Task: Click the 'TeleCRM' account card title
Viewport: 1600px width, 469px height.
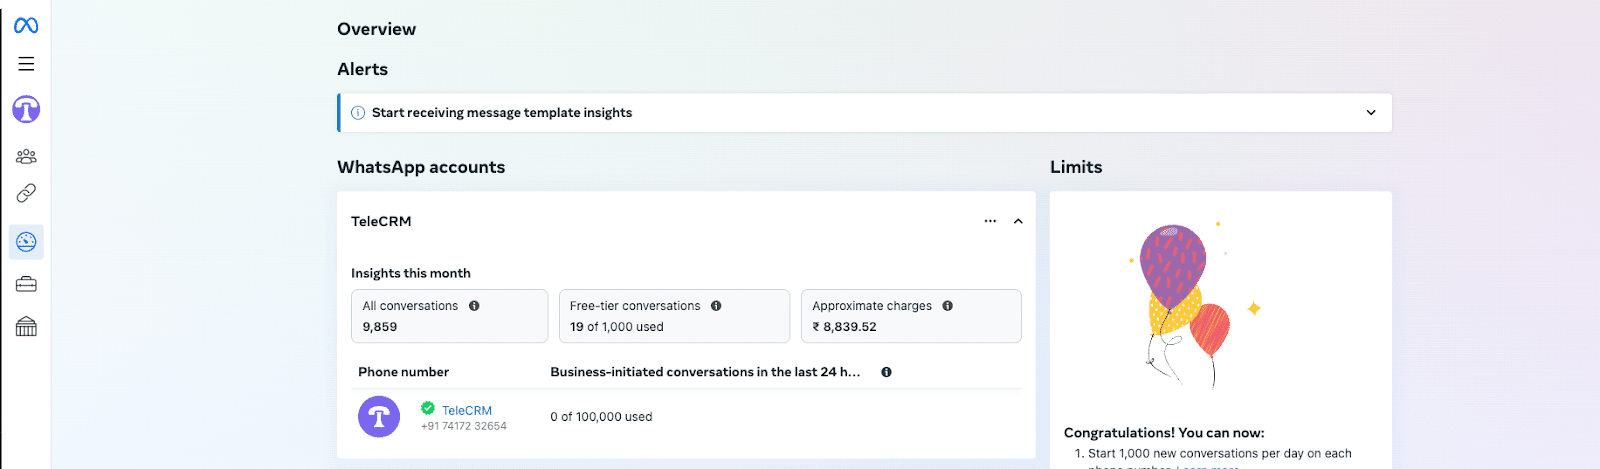Action: pyautogui.click(x=381, y=221)
